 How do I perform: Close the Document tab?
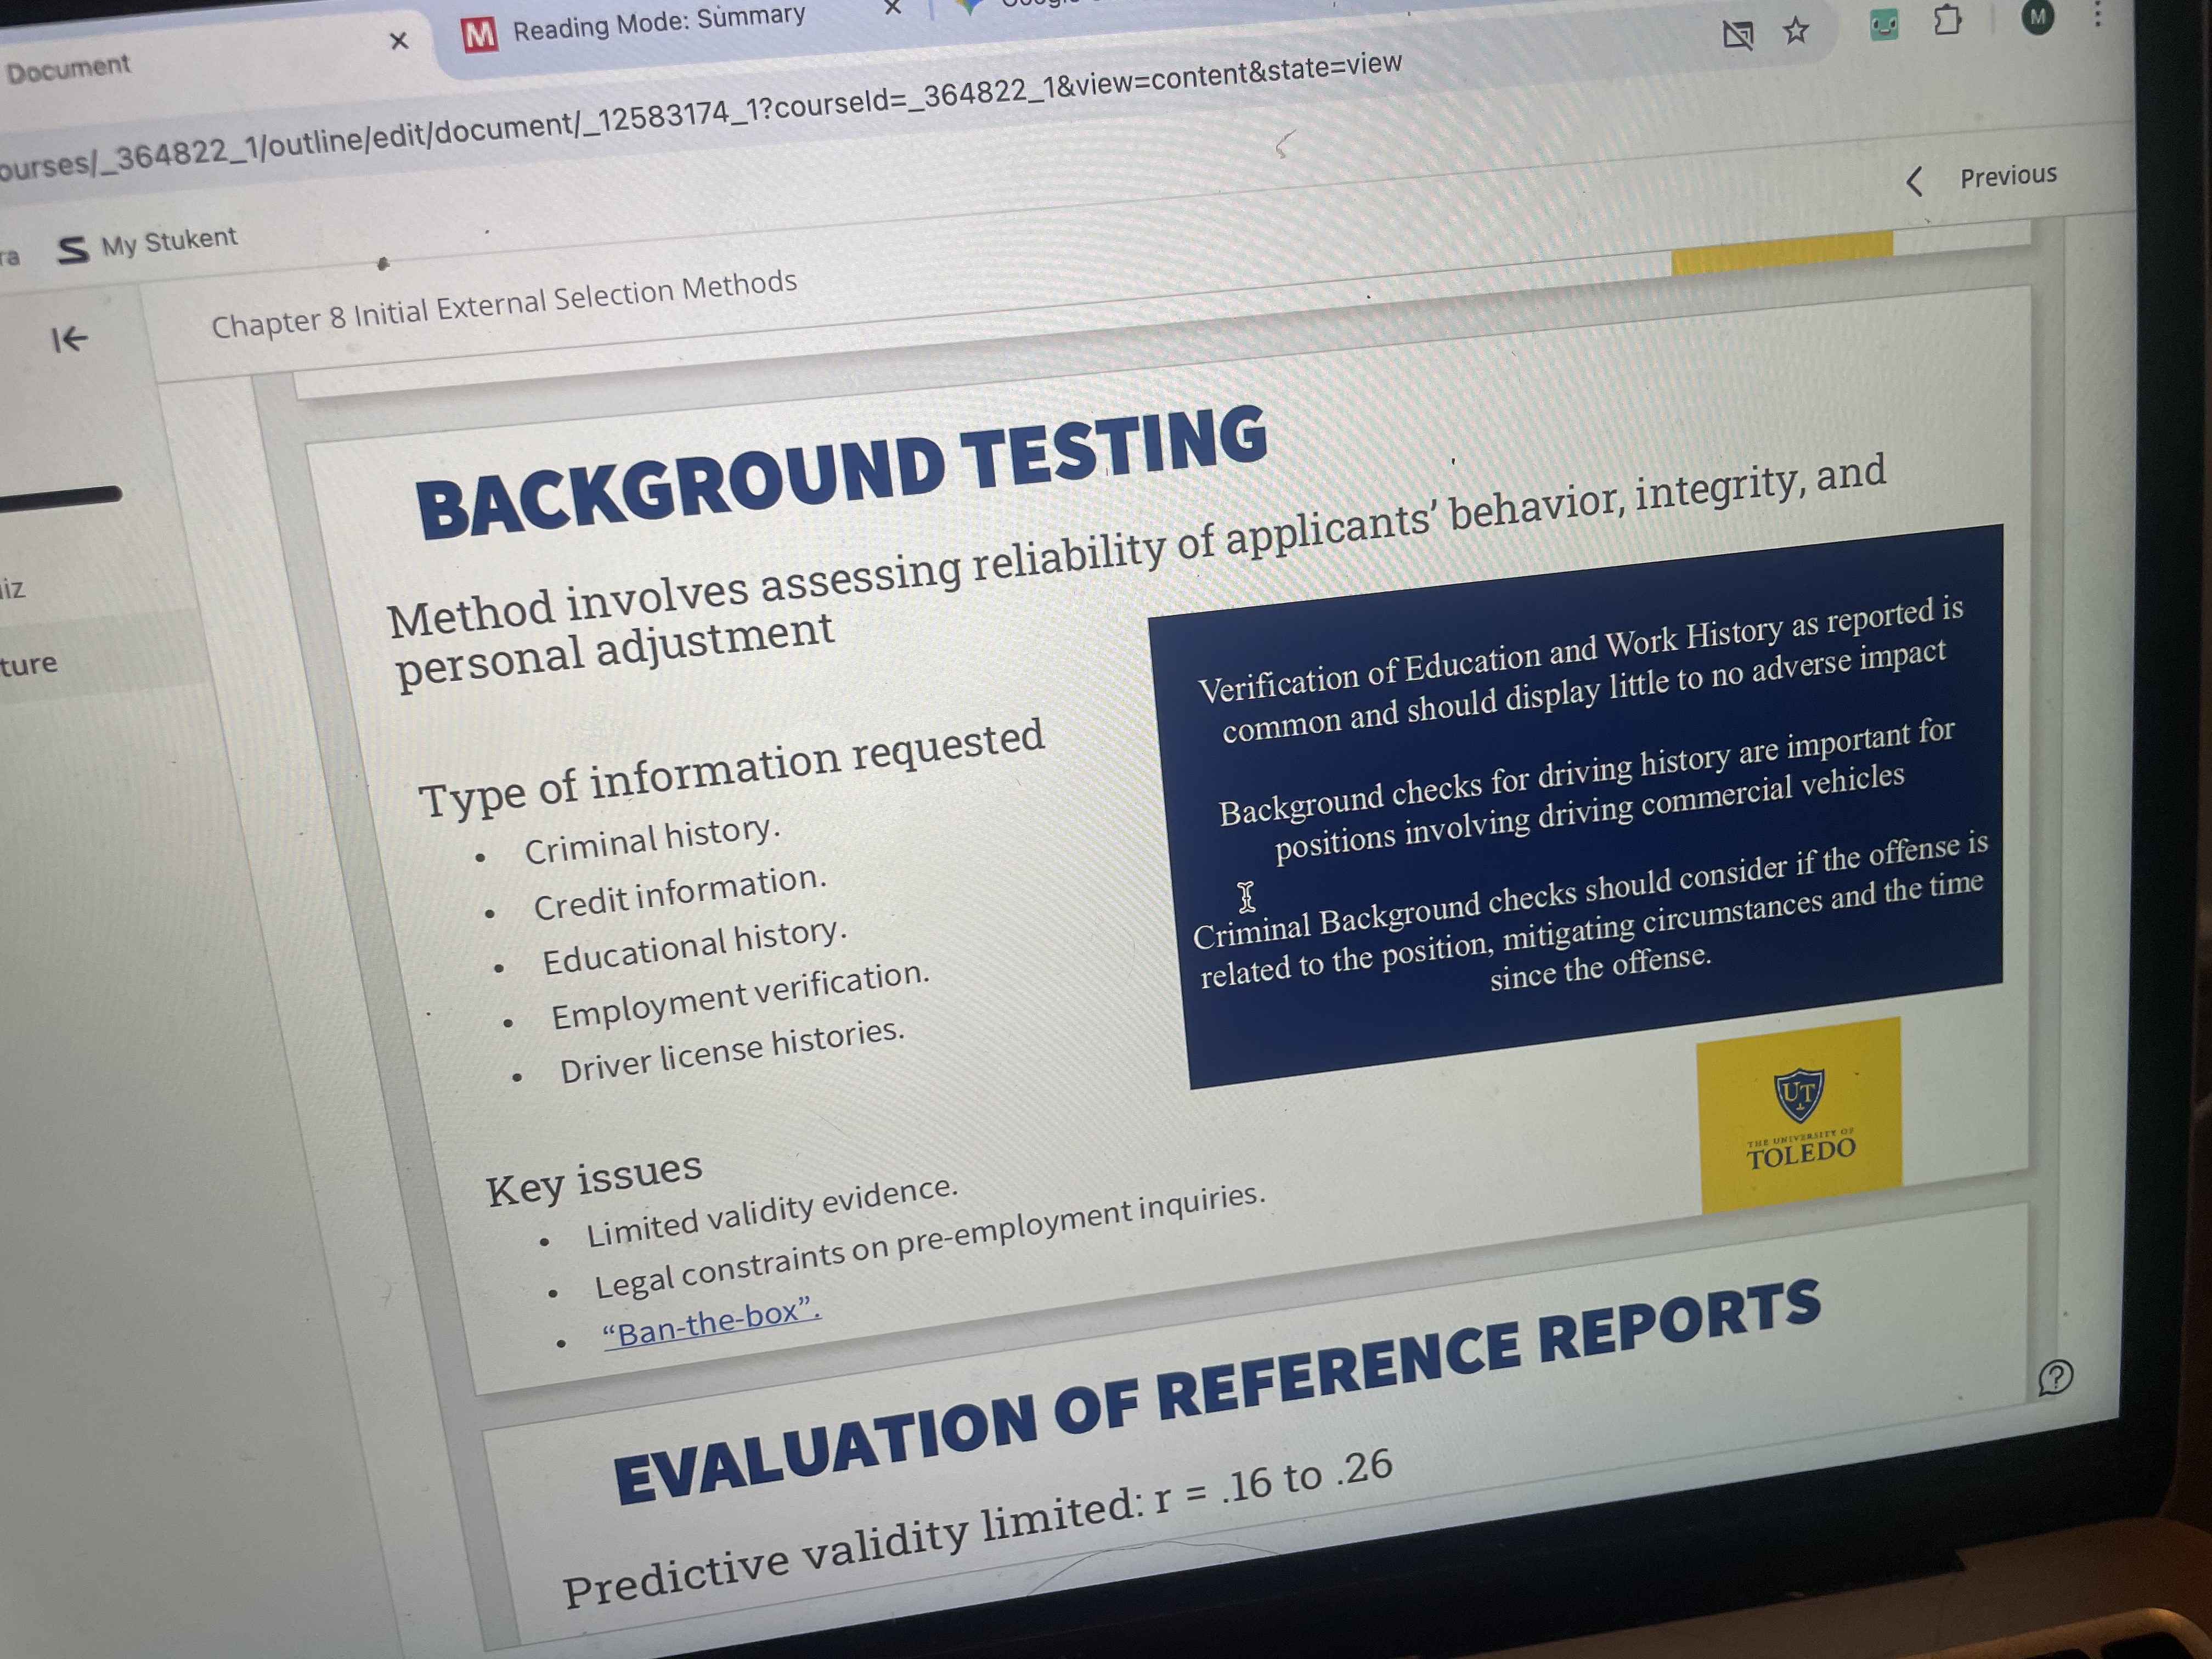click(399, 41)
